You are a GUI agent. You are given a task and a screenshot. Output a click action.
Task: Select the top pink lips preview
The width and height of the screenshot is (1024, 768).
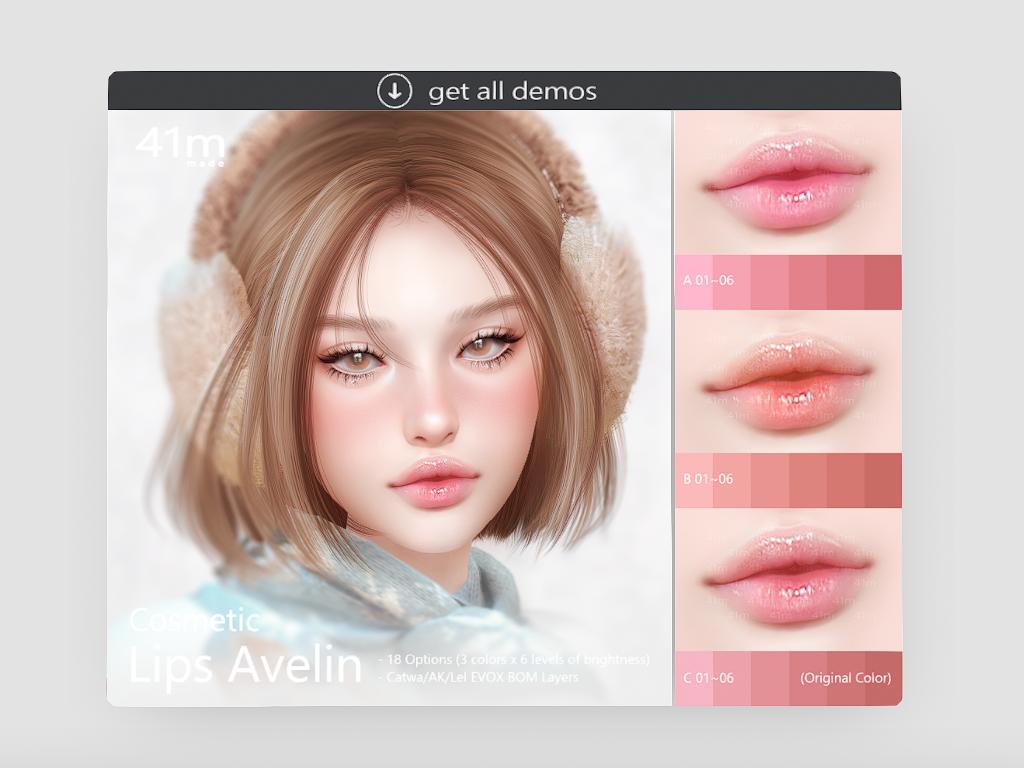(x=787, y=182)
